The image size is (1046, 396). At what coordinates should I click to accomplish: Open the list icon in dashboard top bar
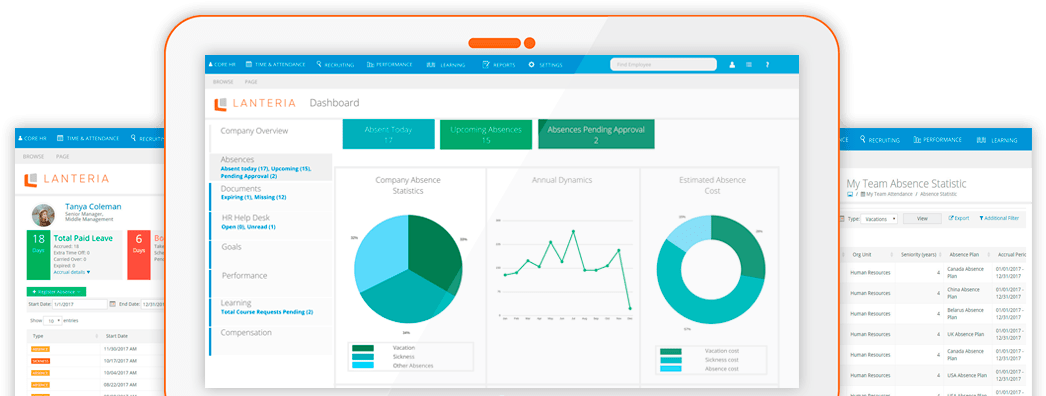coord(749,65)
